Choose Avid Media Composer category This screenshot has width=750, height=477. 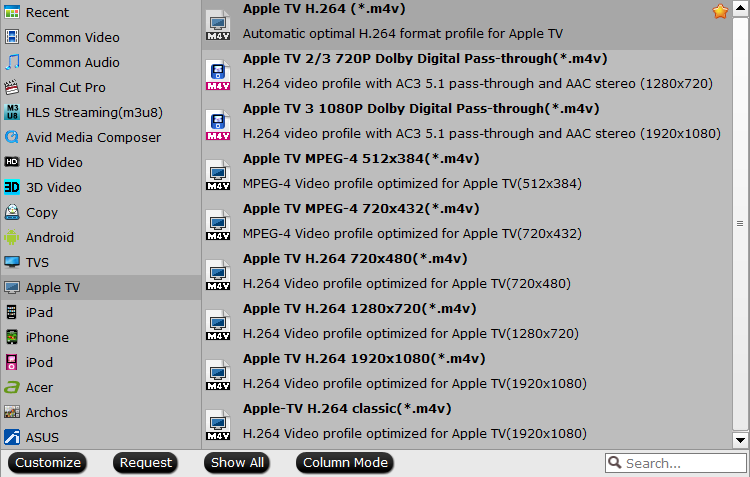(100, 137)
